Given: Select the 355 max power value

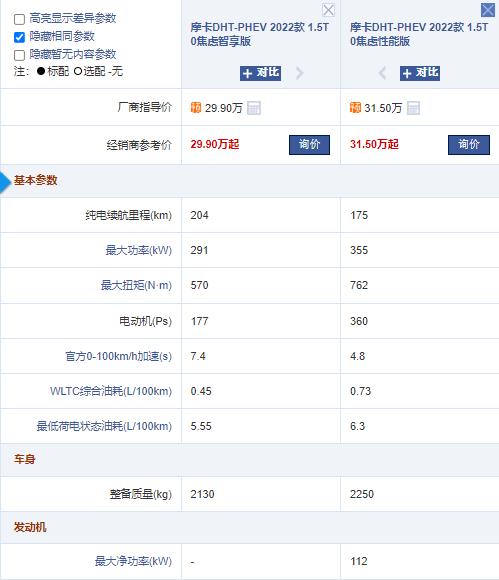Looking at the screenshot, I should [x=359, y=250].
